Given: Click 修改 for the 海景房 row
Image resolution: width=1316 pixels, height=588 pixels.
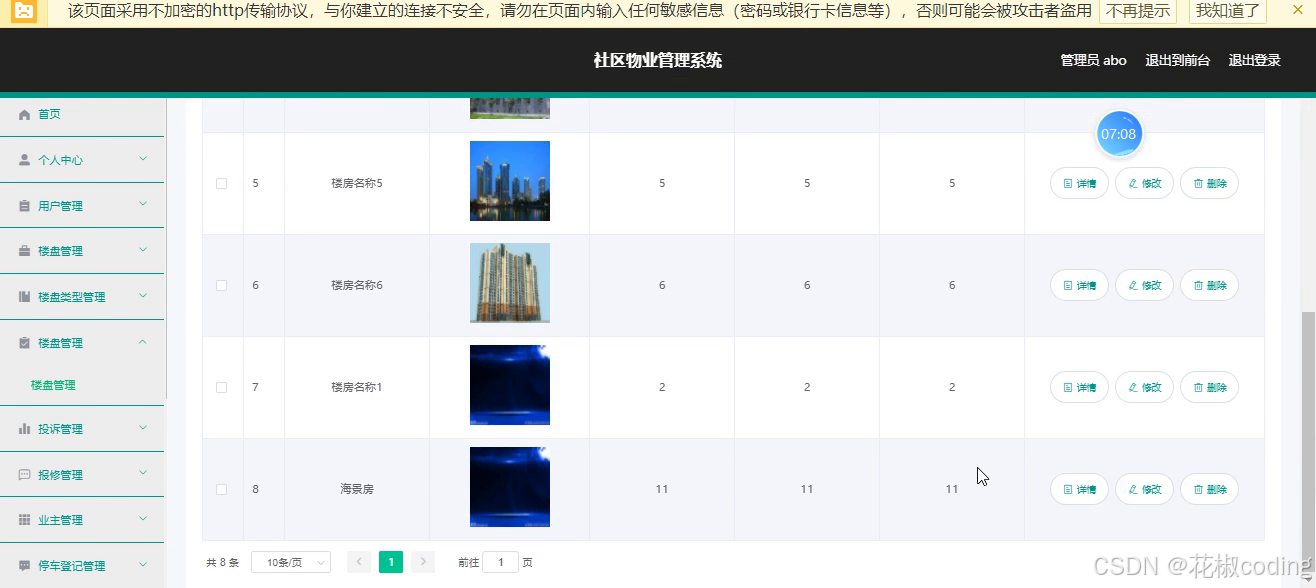Looking at the screenshot, I should [1144, 489].
